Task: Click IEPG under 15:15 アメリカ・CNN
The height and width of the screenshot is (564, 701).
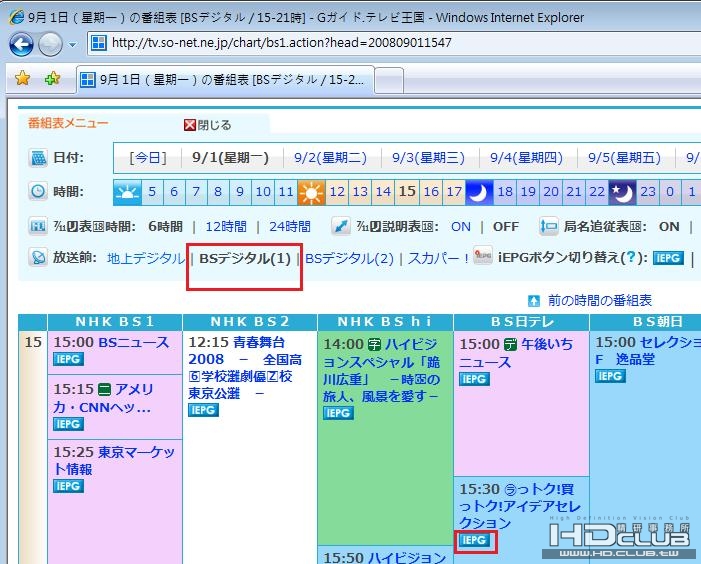Action: pos(68,424)
